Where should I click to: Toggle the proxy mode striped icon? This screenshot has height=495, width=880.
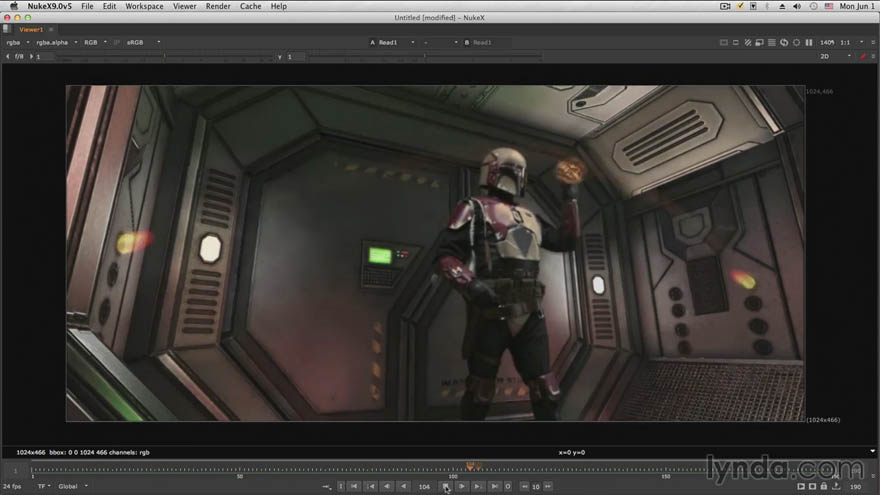click(748, 42)
